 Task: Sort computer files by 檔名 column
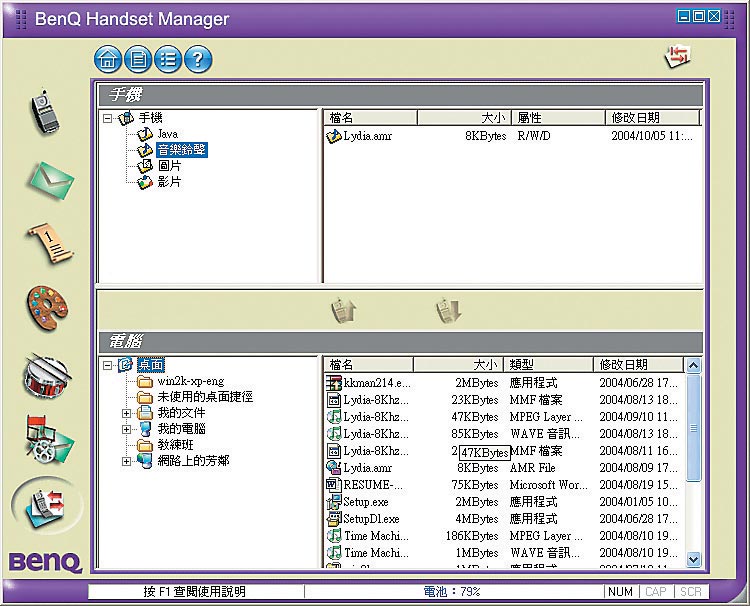369,365
